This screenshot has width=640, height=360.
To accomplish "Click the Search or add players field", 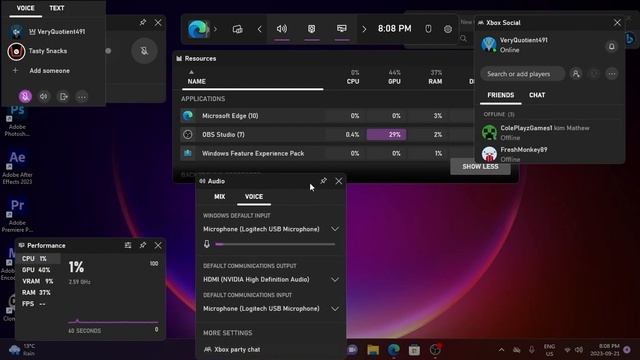I will click(x=522, y=74).
